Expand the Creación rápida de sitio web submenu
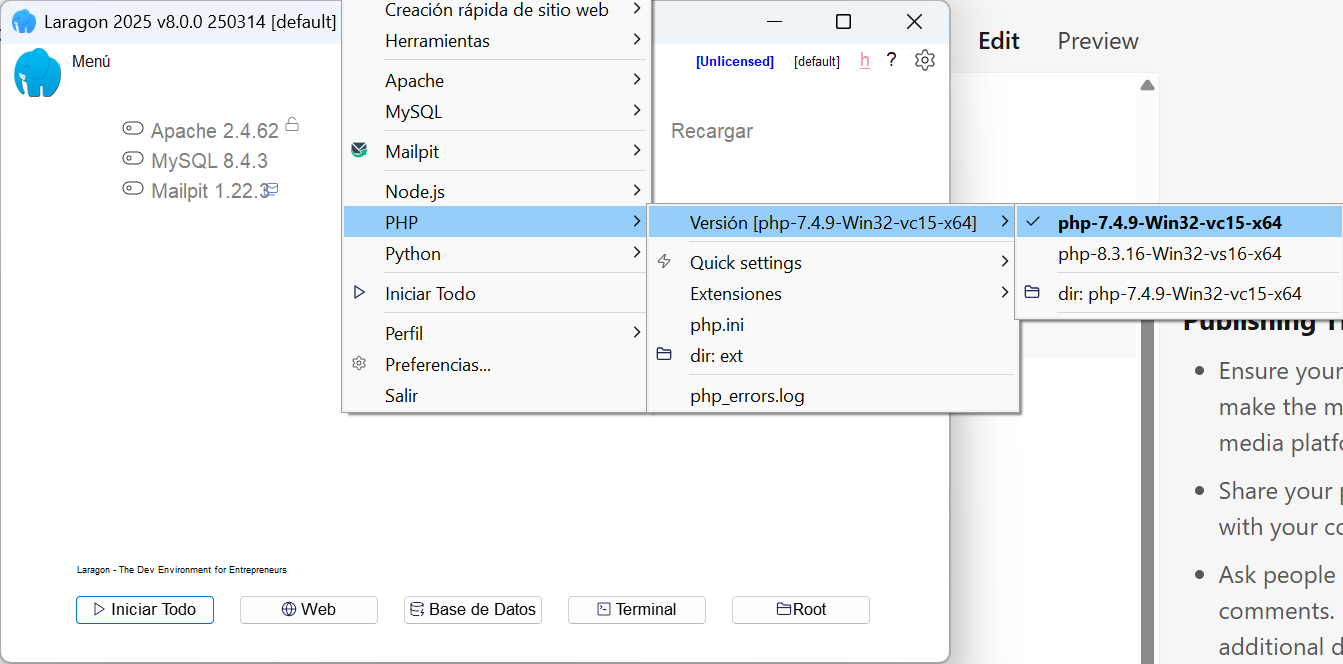 497,10
